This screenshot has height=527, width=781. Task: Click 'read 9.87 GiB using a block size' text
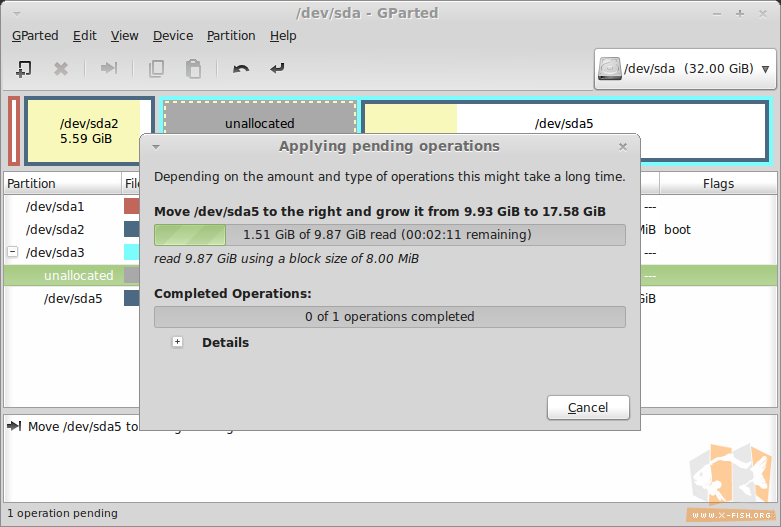pos(286,259)
